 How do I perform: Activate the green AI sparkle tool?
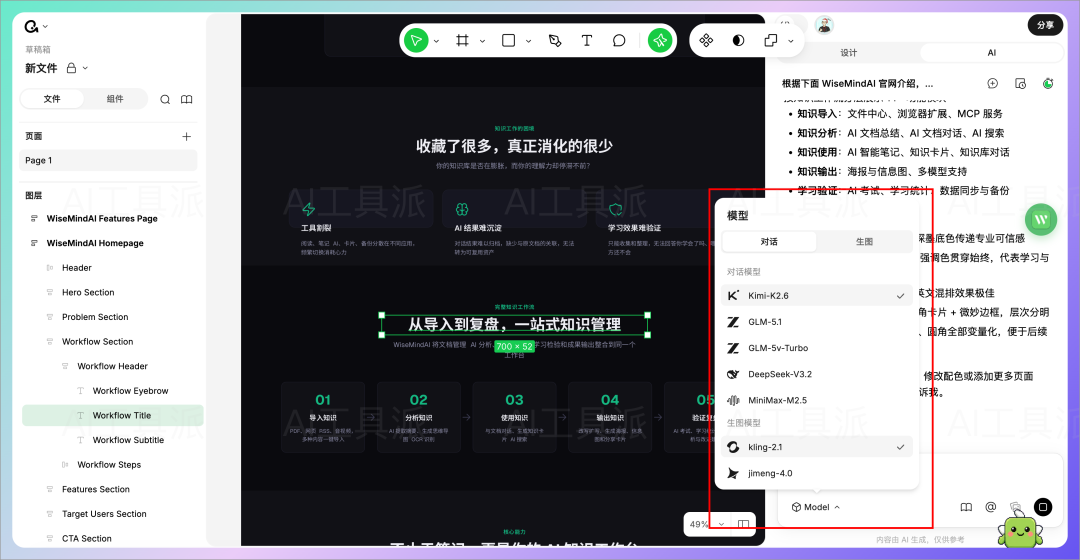[x=659, y=41]
